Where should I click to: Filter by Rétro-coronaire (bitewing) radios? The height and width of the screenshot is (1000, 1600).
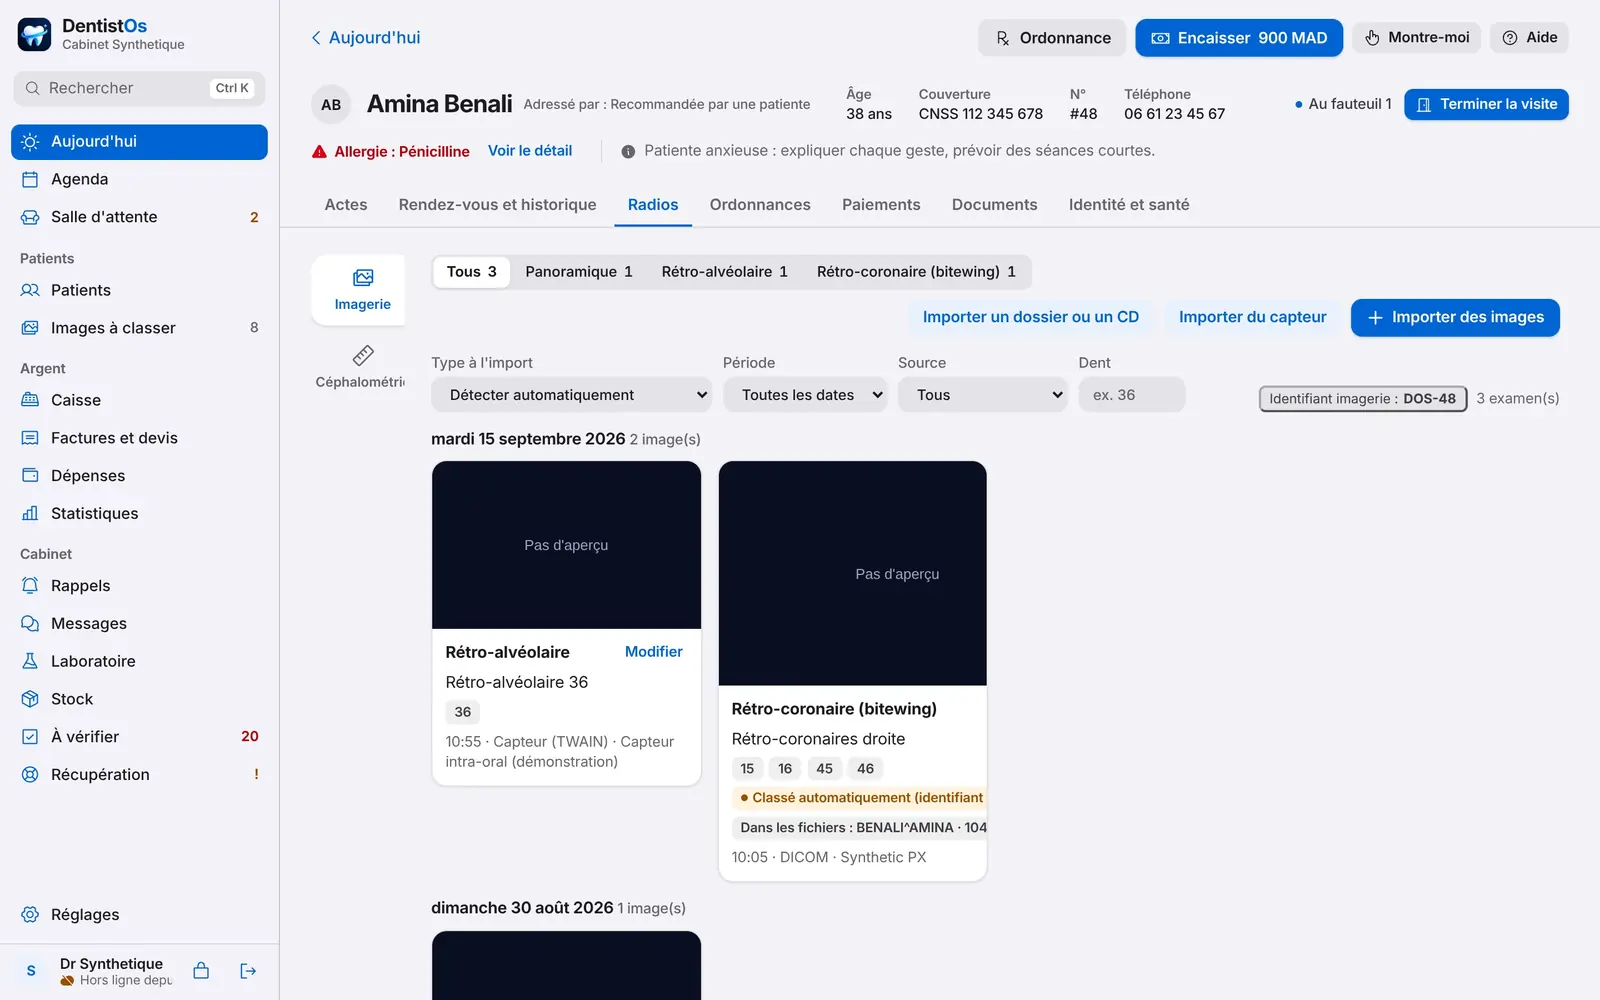click(916, 272)
